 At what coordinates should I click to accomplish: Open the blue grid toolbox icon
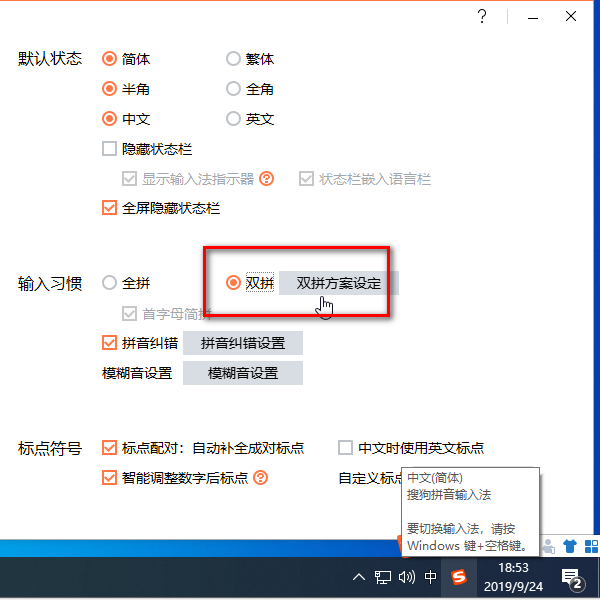[x=592, y=546]
